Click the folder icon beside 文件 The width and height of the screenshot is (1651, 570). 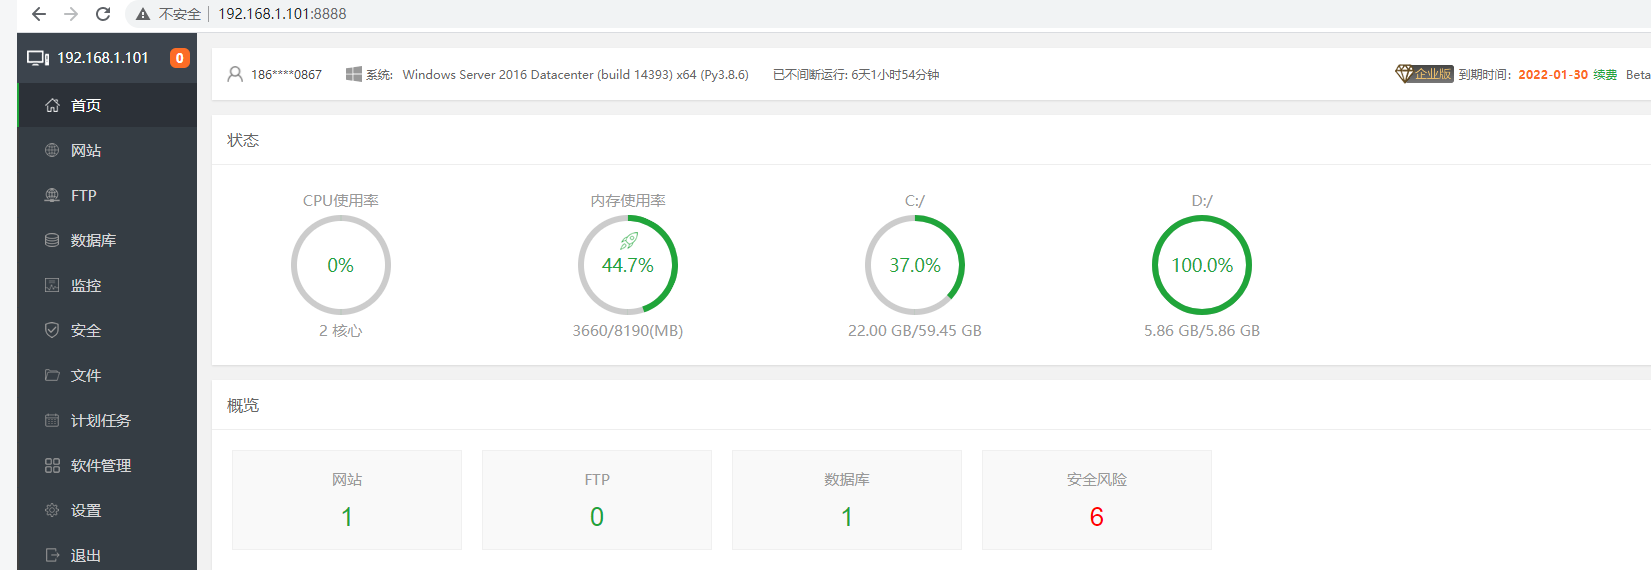(52, 375)
